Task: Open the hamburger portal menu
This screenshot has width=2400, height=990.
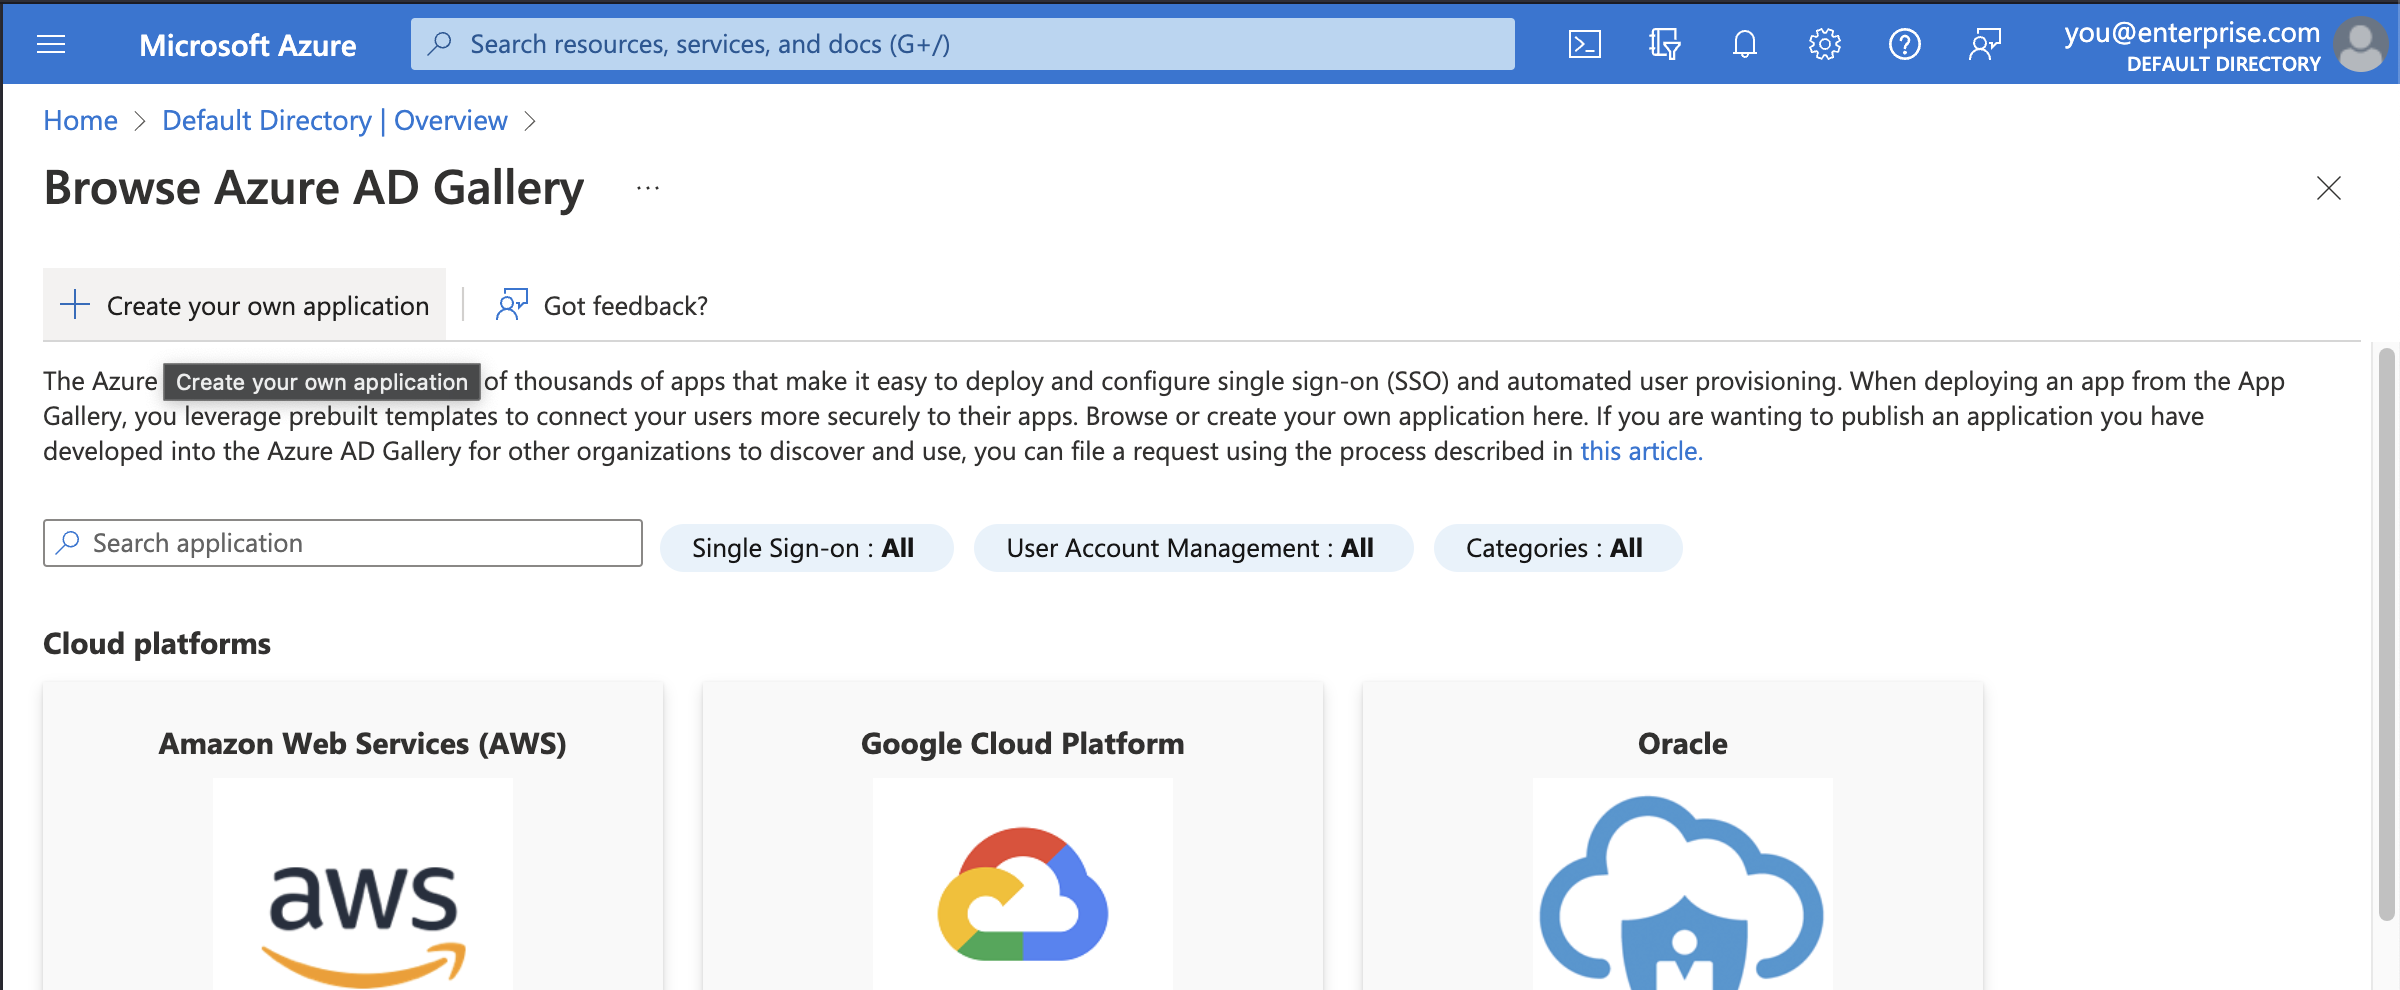Action: pyautogui.click(x=50, y=44)
